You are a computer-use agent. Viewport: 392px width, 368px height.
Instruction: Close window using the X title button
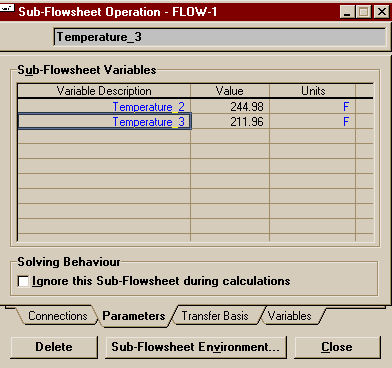coord(381,12)
